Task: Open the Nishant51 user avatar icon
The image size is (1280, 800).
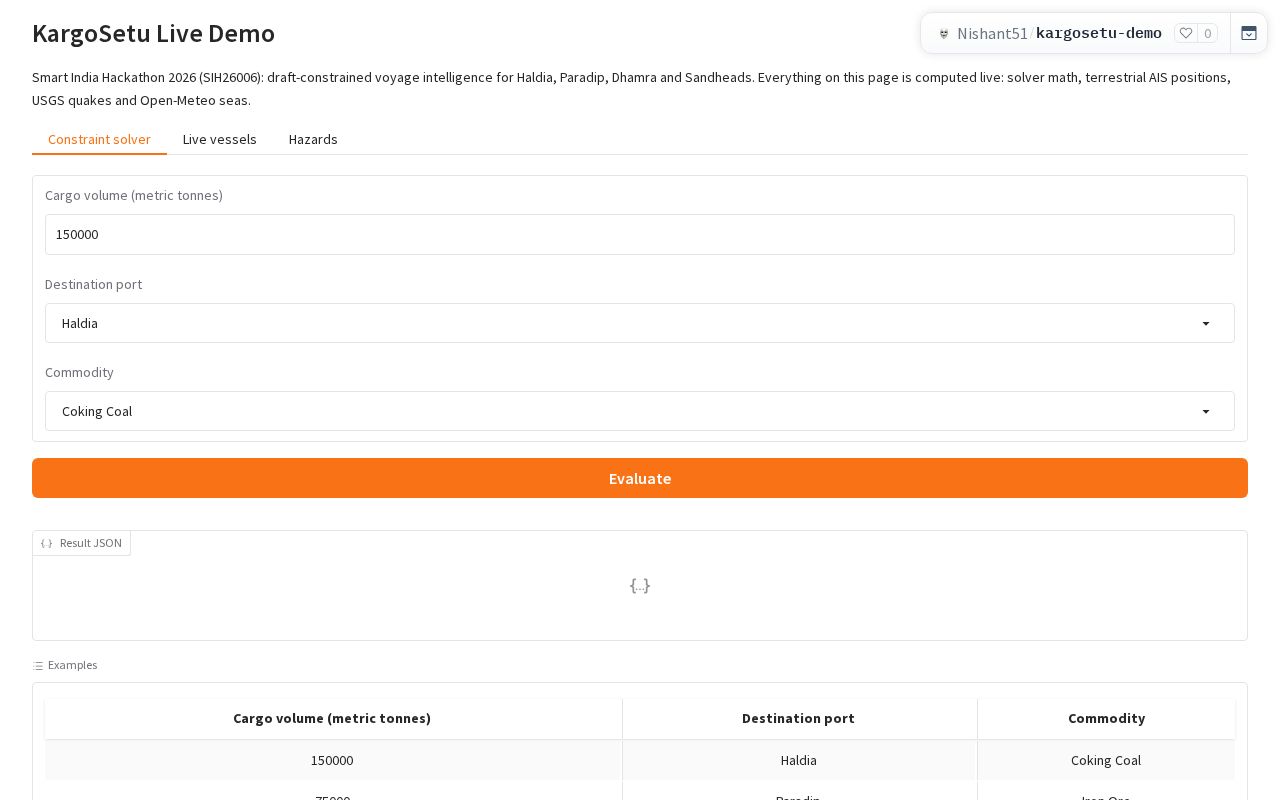Action: (944, 33)
